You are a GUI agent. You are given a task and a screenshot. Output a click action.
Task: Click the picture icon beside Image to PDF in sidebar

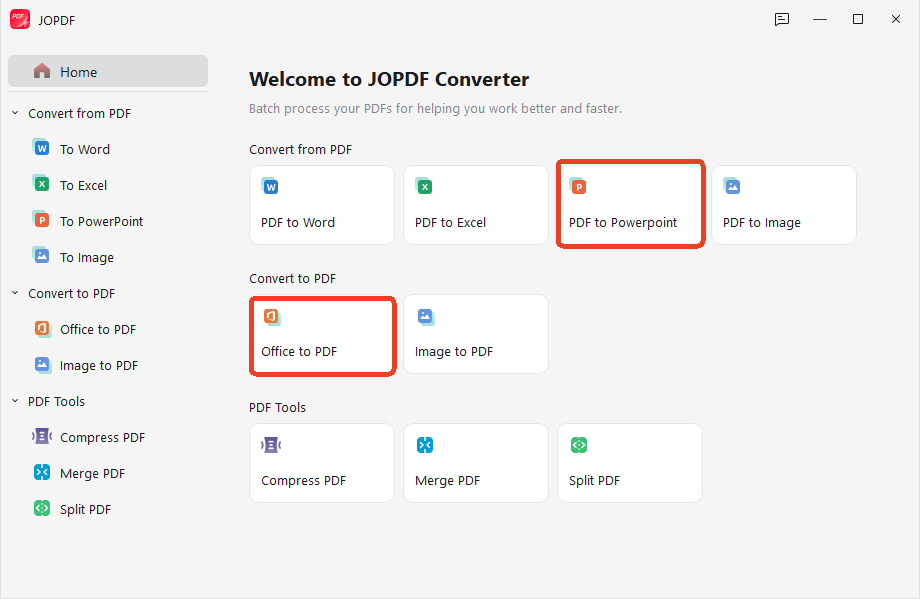tap(42, 364)
